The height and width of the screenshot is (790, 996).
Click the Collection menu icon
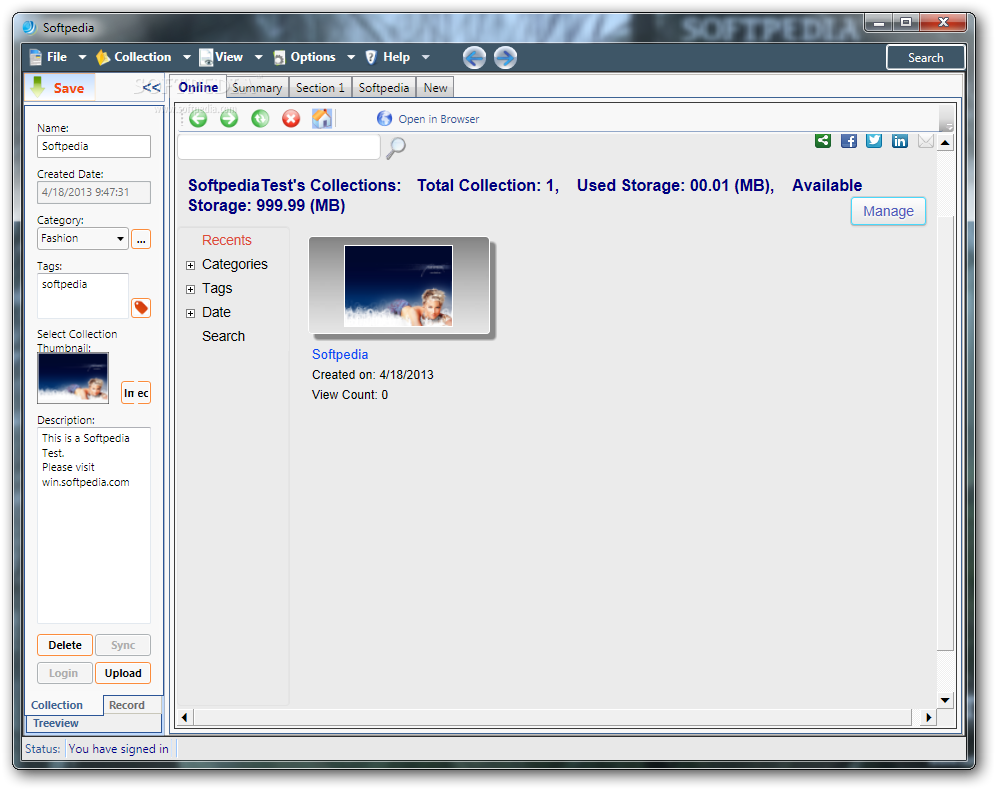tap(103, 57)
